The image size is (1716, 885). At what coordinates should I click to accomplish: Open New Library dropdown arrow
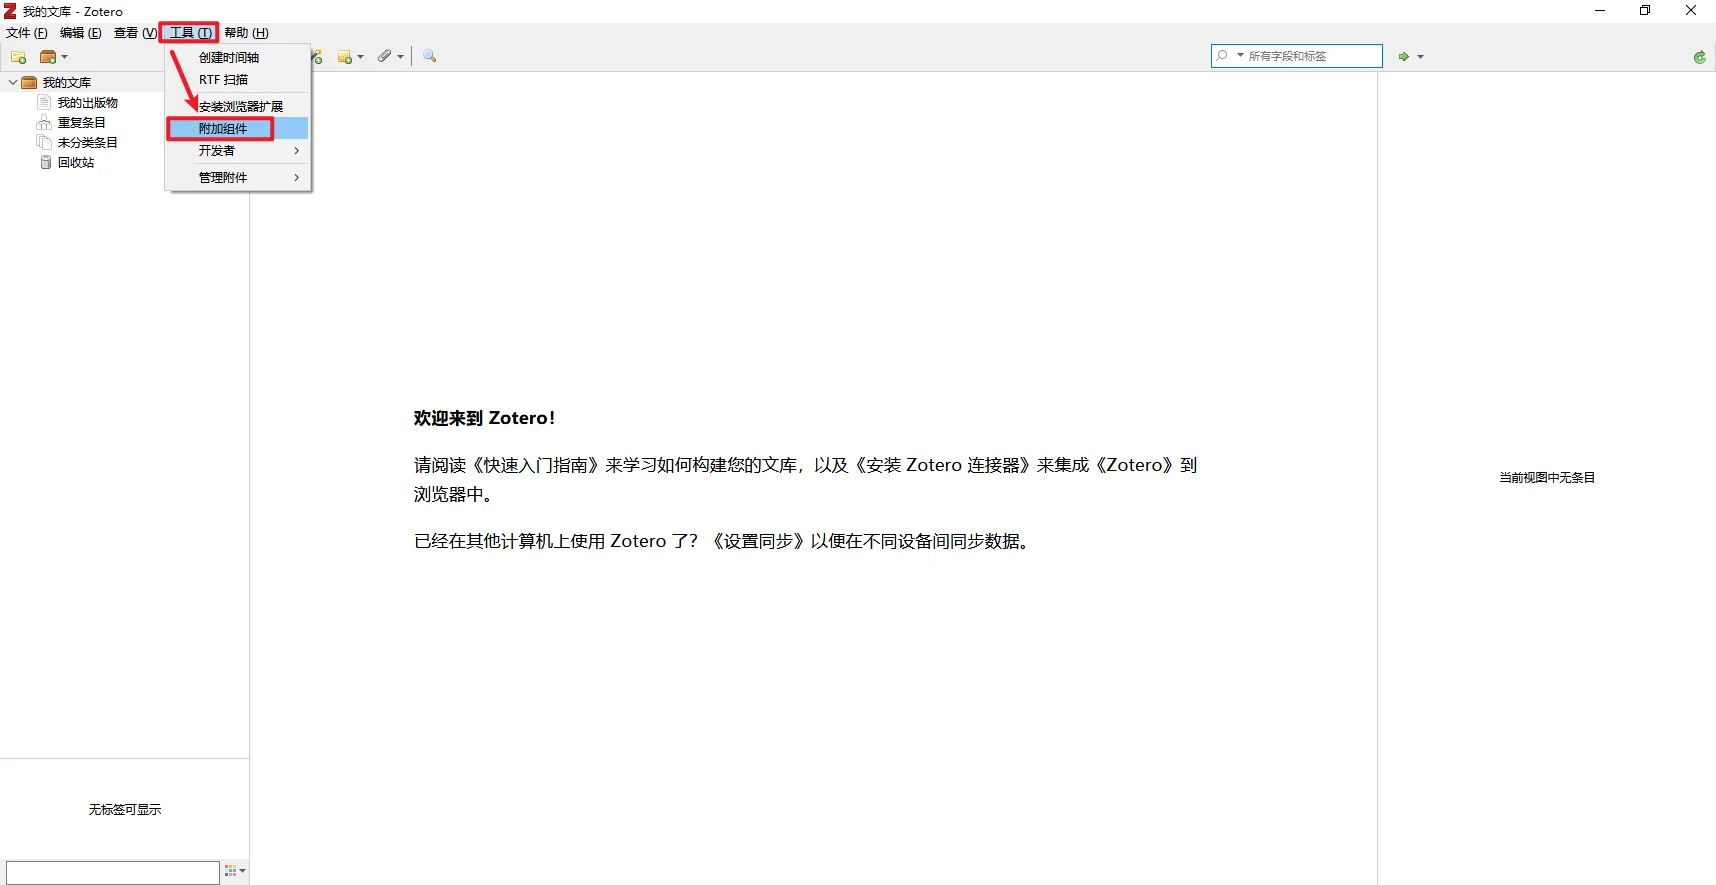64,57
